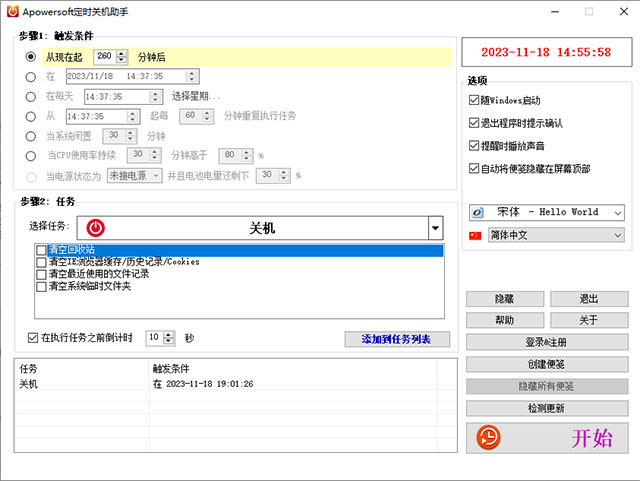640x481 pixels.
Task: Adjust the 260 minutes stepper
Action: click(122, 56)
